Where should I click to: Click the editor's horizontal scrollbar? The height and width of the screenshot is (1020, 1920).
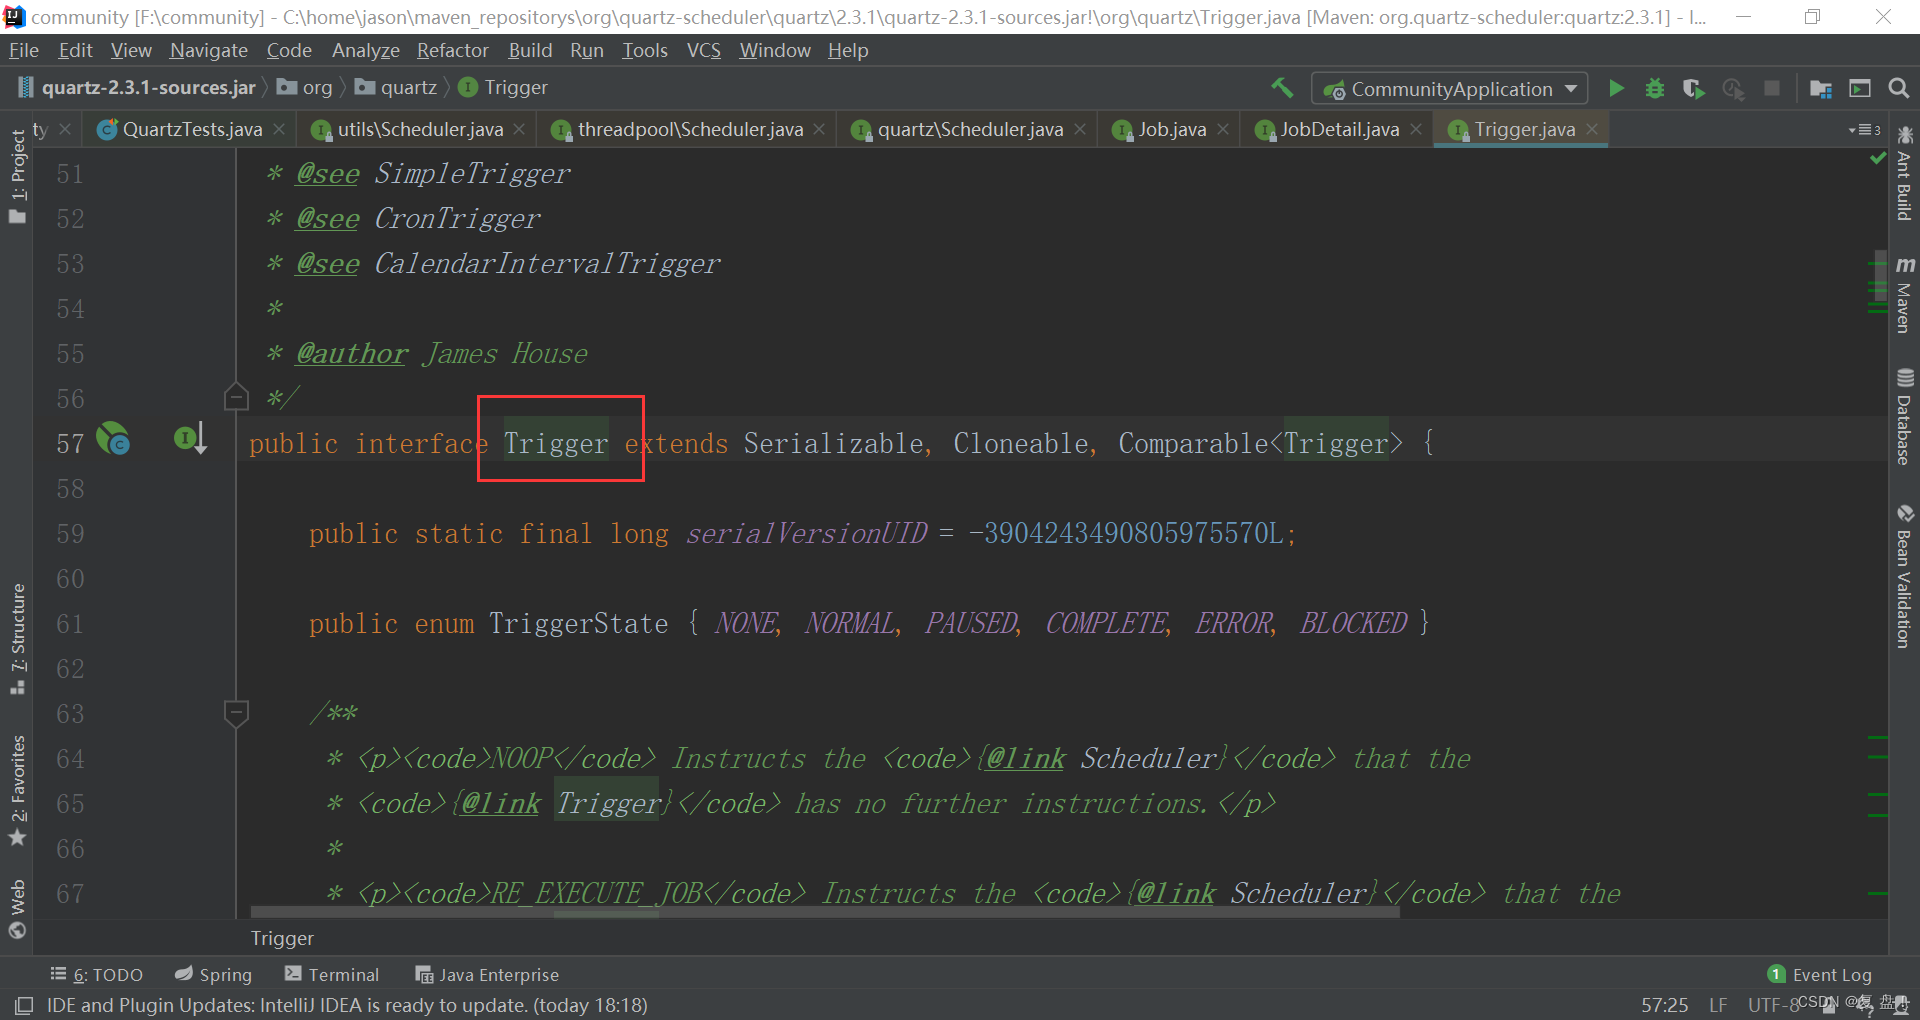[825, 912]
